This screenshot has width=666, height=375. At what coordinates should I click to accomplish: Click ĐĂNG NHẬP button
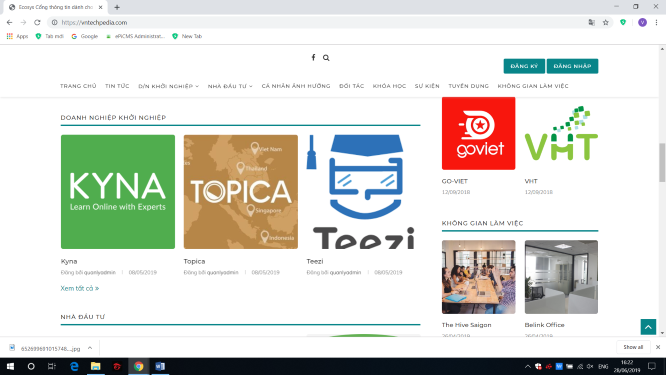[x=572, y=66]
